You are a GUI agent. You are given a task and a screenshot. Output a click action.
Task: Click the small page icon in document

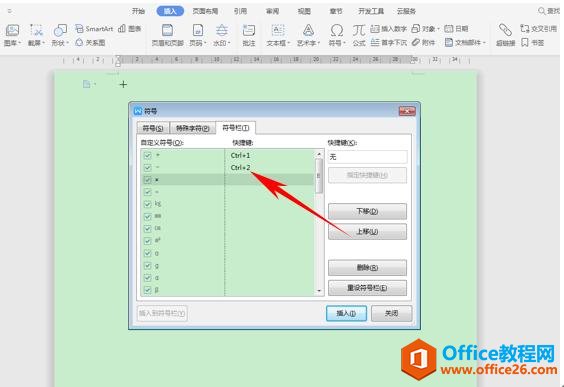click(86, 84)
